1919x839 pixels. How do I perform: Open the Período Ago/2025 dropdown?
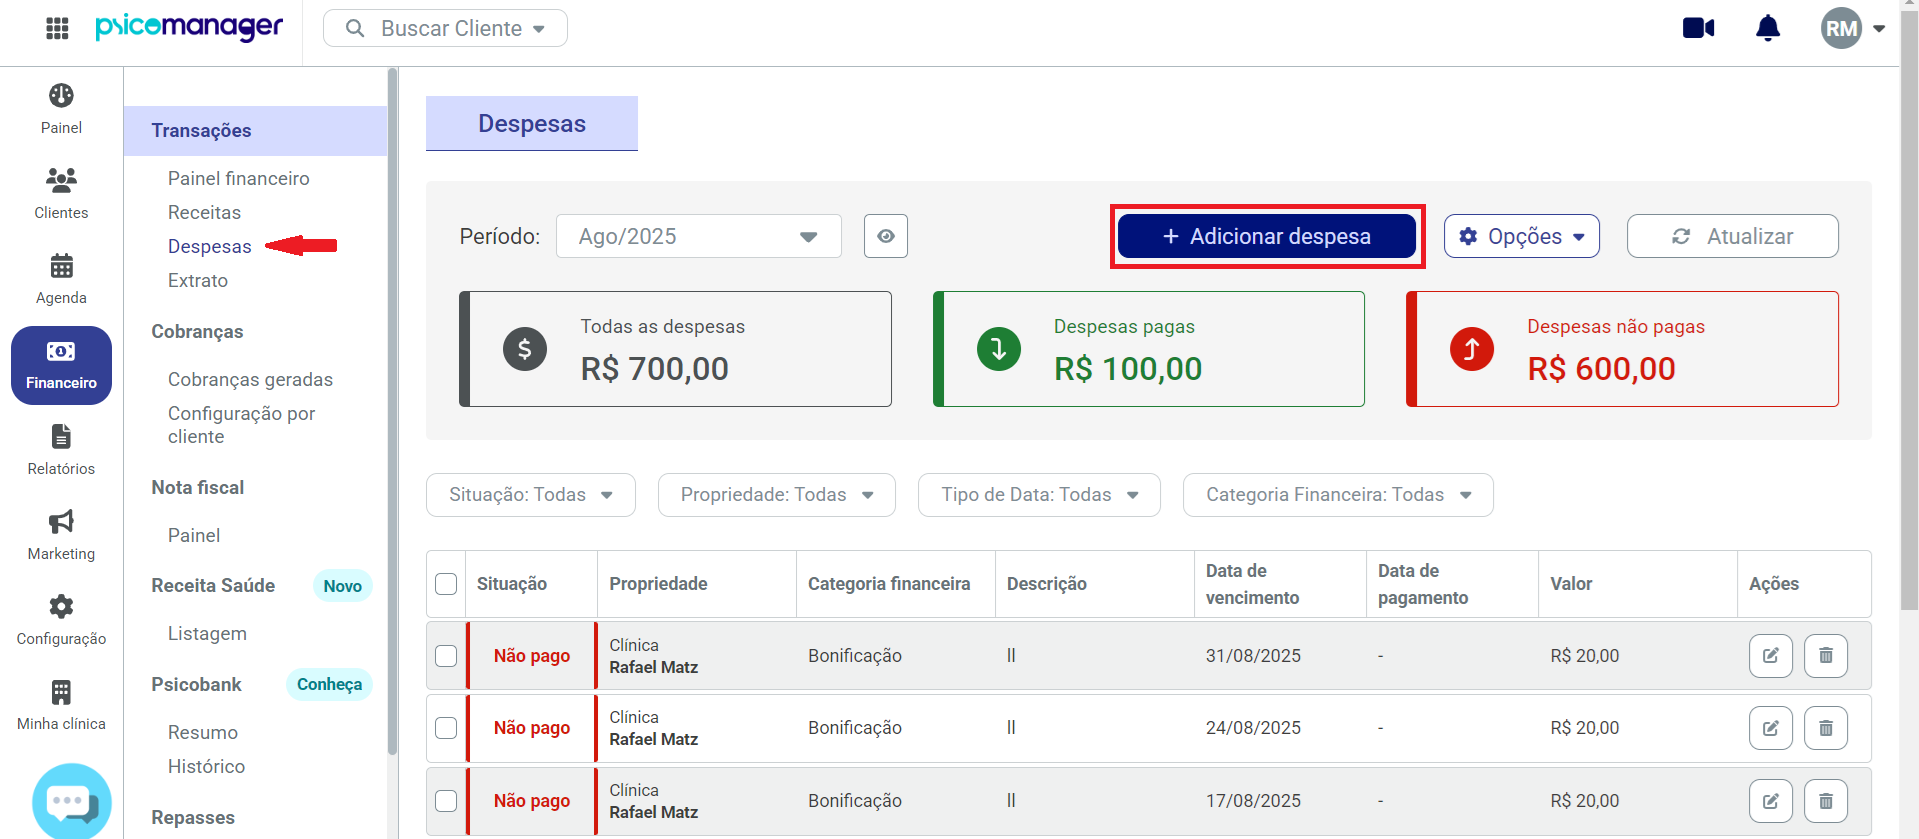tap(698, 236)
